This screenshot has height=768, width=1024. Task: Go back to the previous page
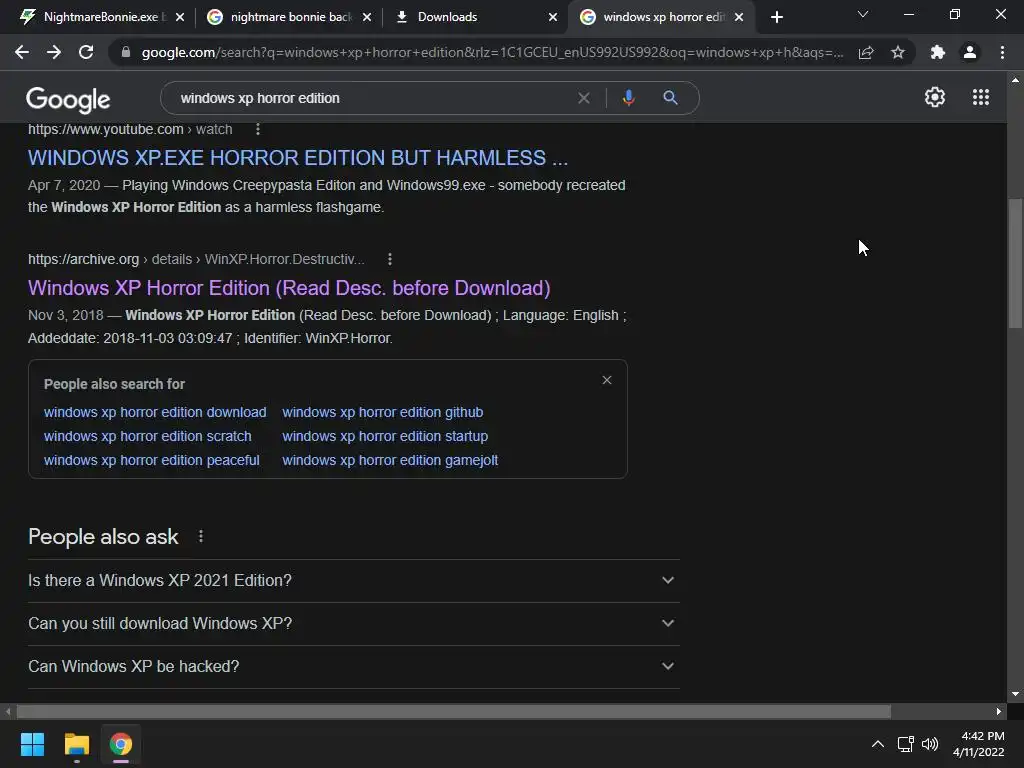22,52
